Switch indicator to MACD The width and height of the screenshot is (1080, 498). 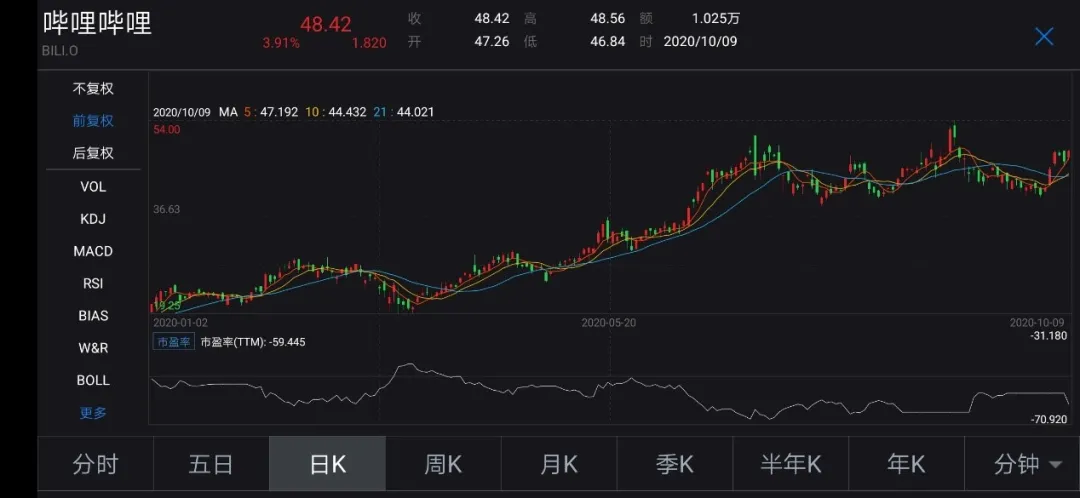coord(93,251)
